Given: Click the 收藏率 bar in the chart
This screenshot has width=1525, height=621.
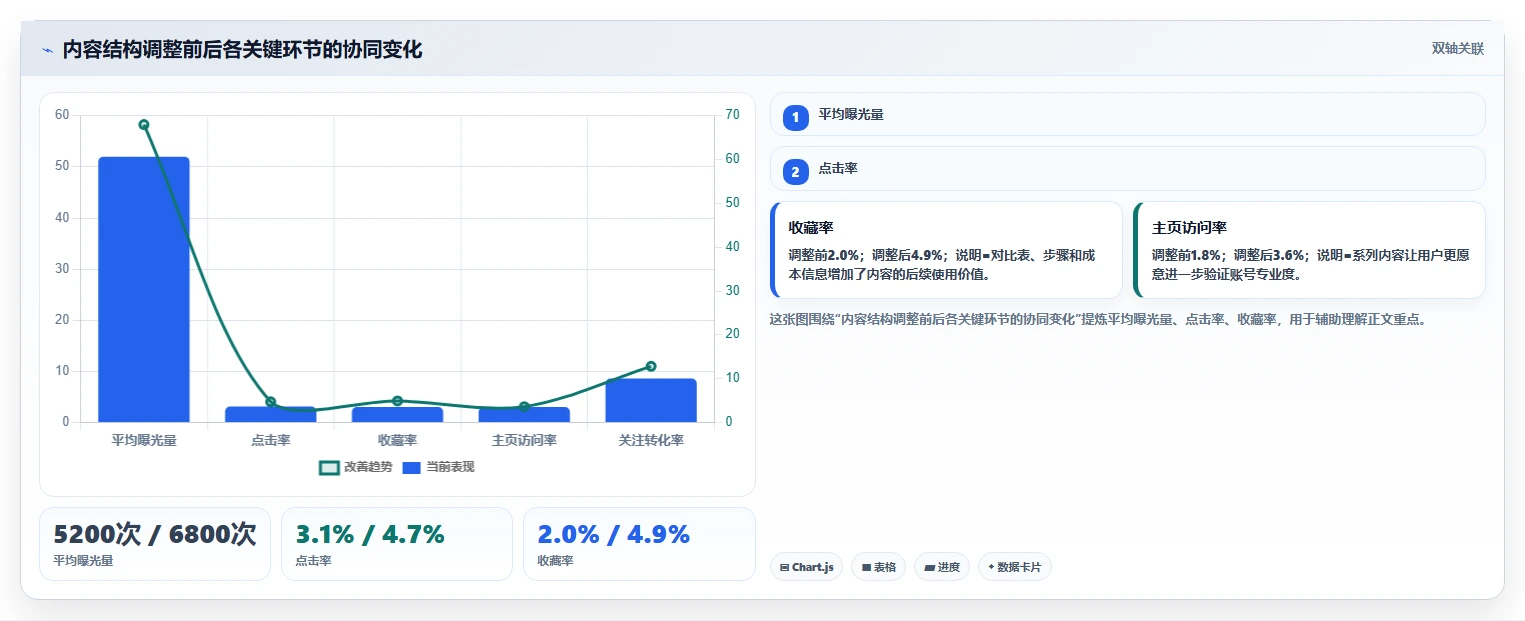Looking at the screenshot, I should (397, 414).
